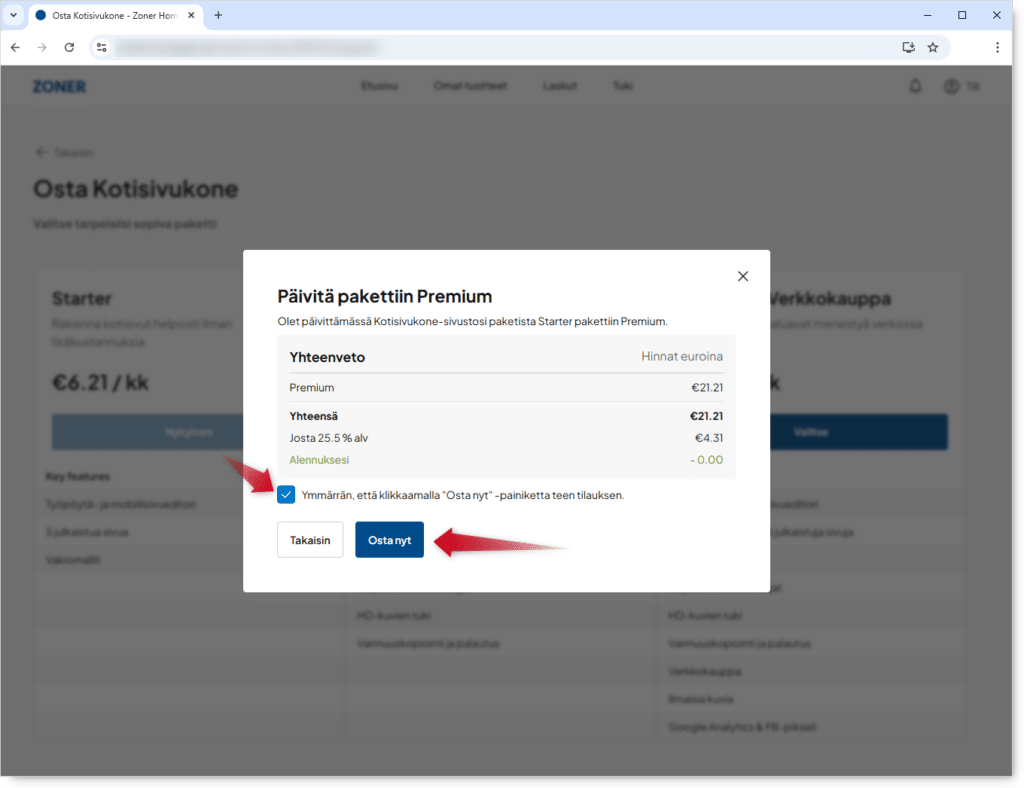Click the install app icon in address bar
The height and width of the screenshot is (788, 1024).
tap(908, 47)
